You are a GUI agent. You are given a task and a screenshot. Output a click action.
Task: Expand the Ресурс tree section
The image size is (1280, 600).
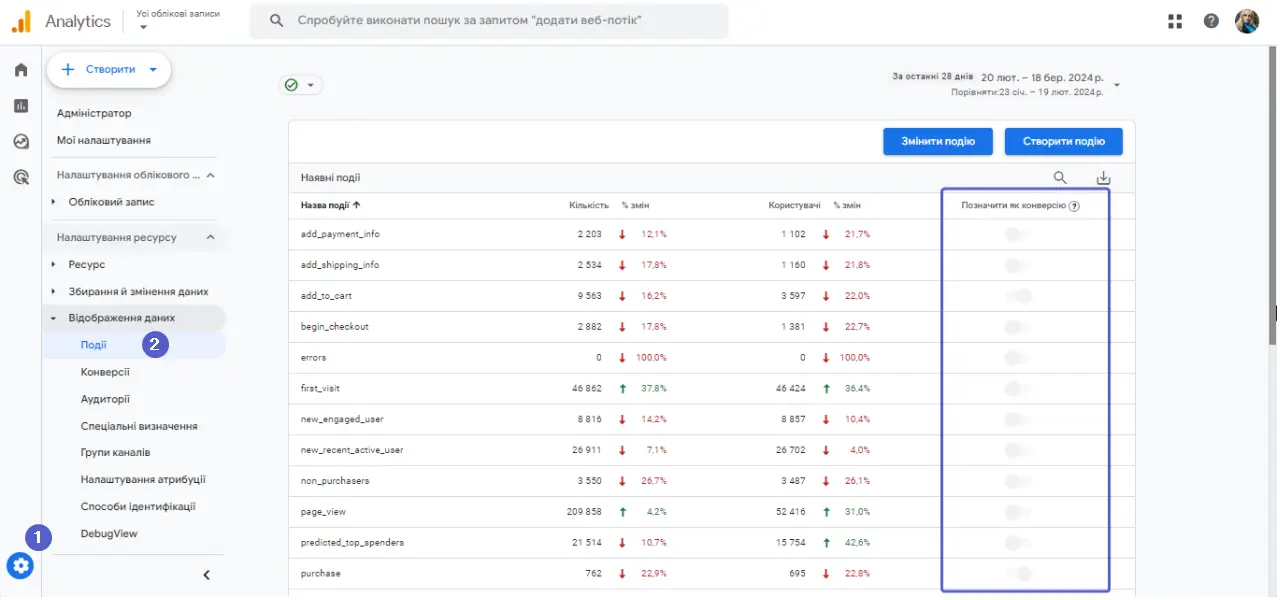[53, 265]
